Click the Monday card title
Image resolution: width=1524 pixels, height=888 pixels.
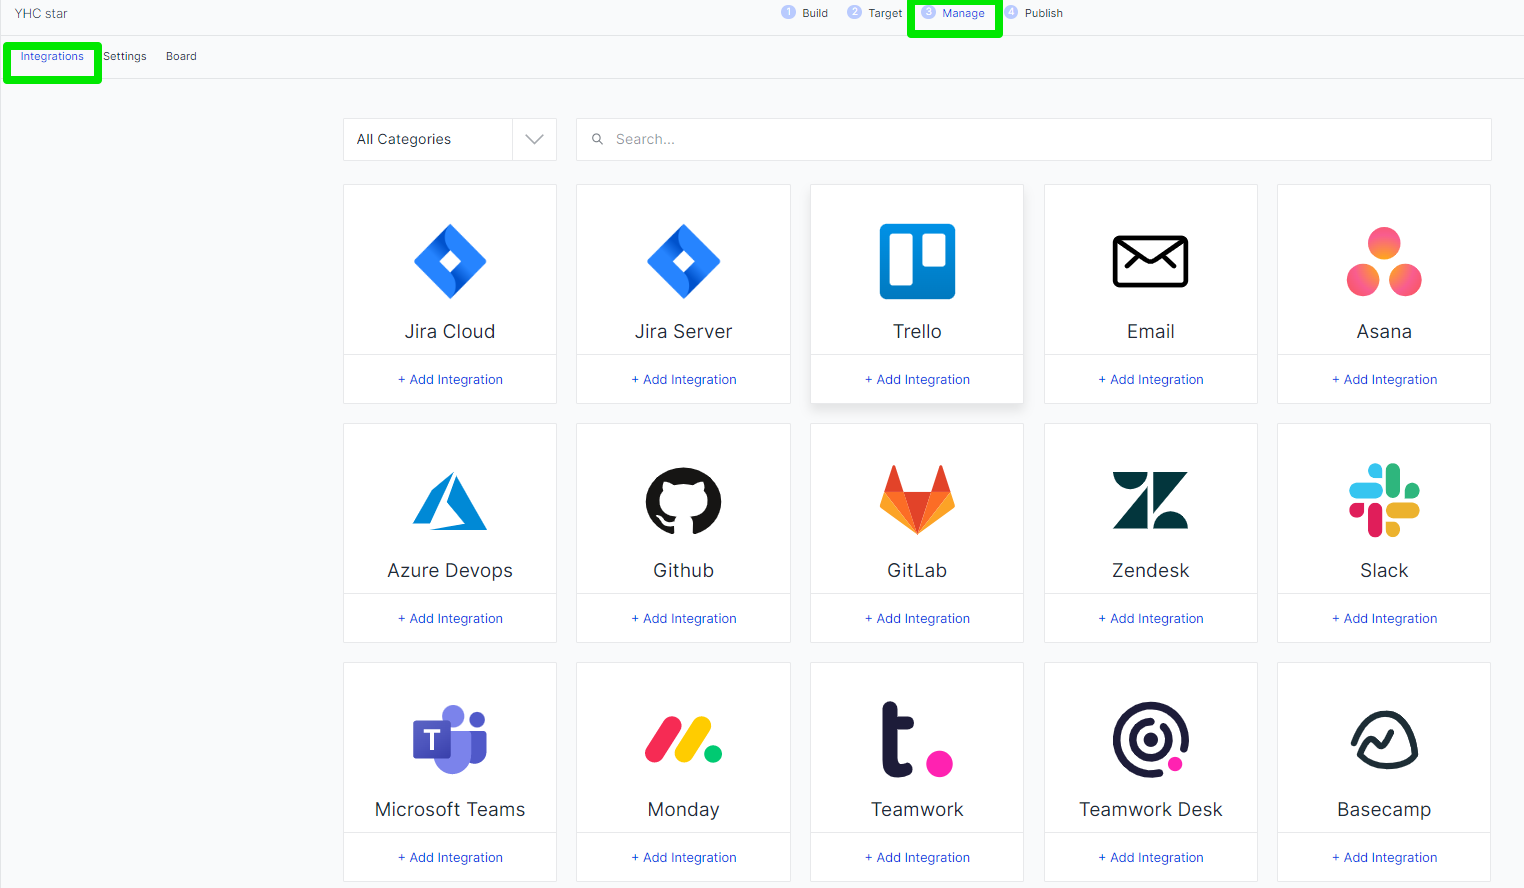click(x=683, y=810)
